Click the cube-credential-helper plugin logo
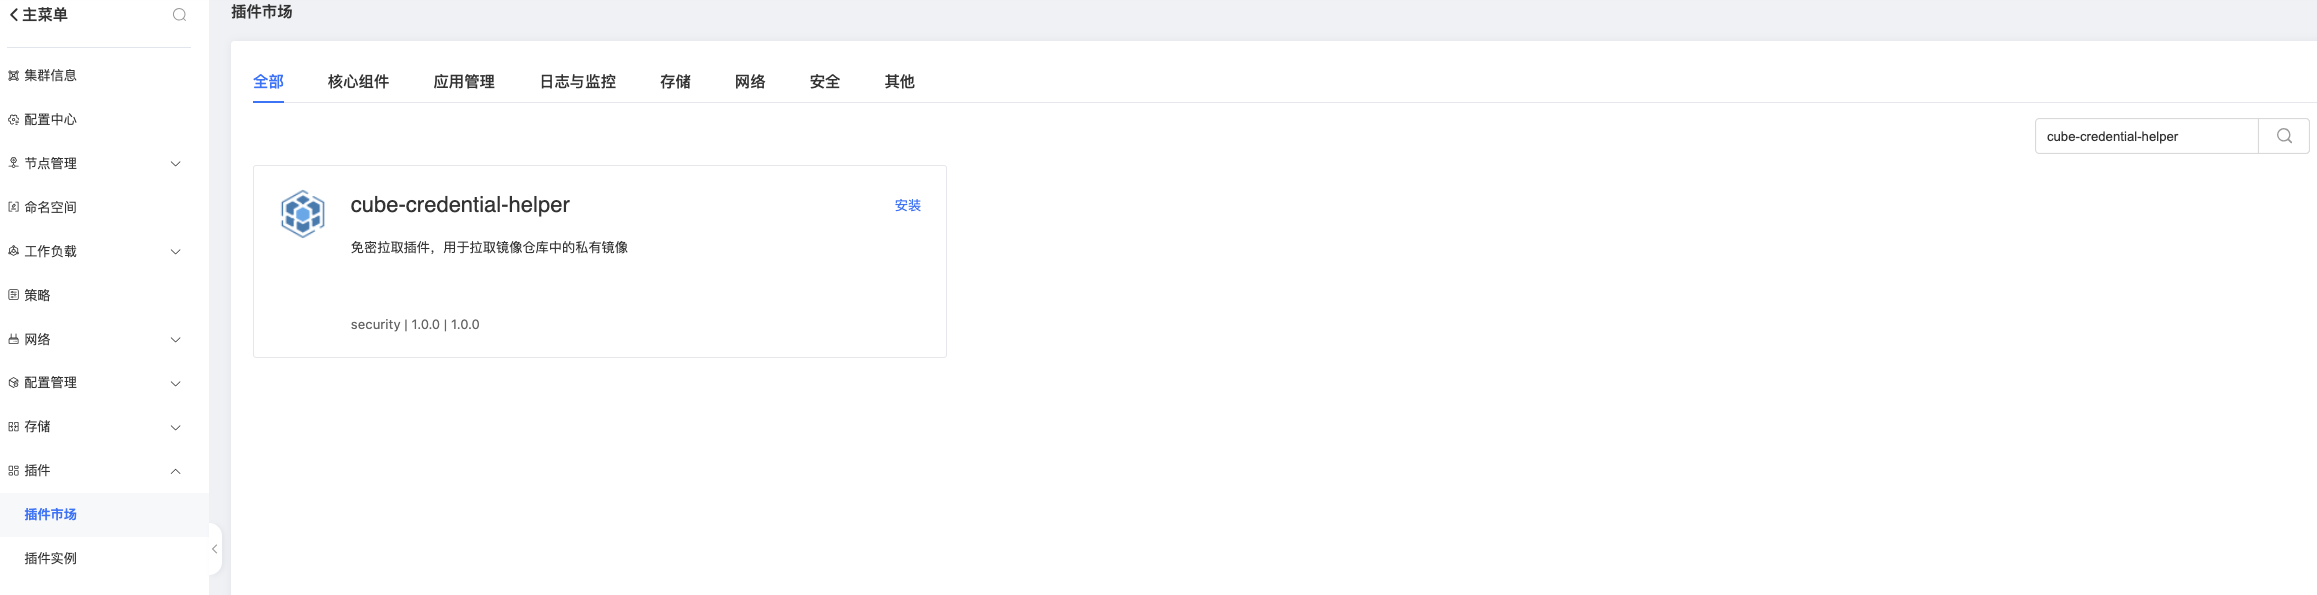Viewport: 2317px width, 595px height. [x=303, y=213]
